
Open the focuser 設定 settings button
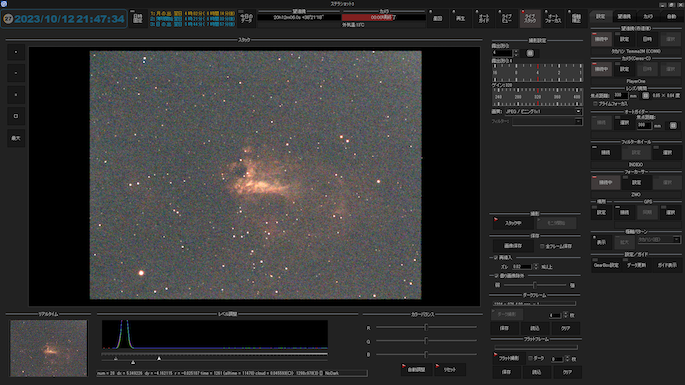636,182
